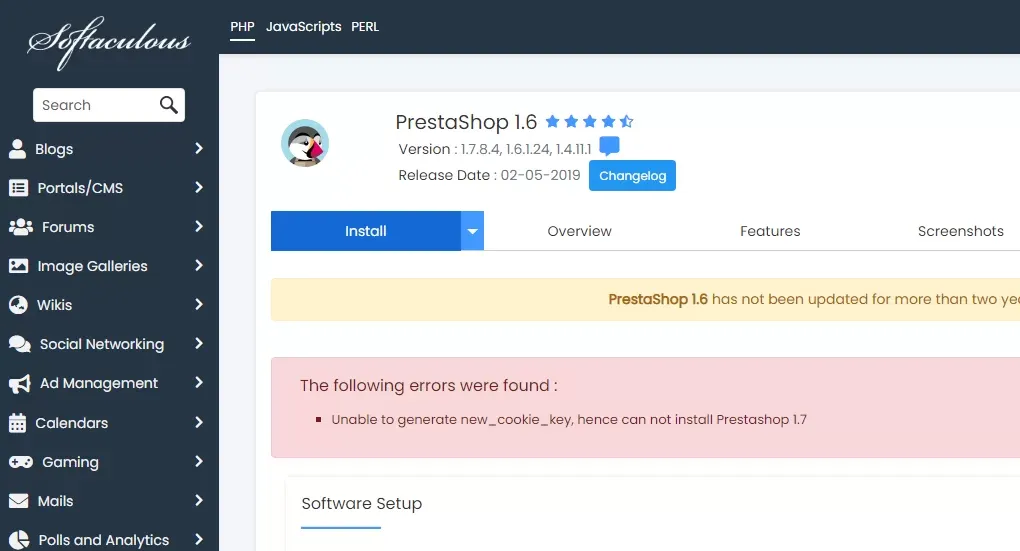Expand the Portals/CMS category chevron
Screen dimensions: 1020x551
(x=198, y=187)
